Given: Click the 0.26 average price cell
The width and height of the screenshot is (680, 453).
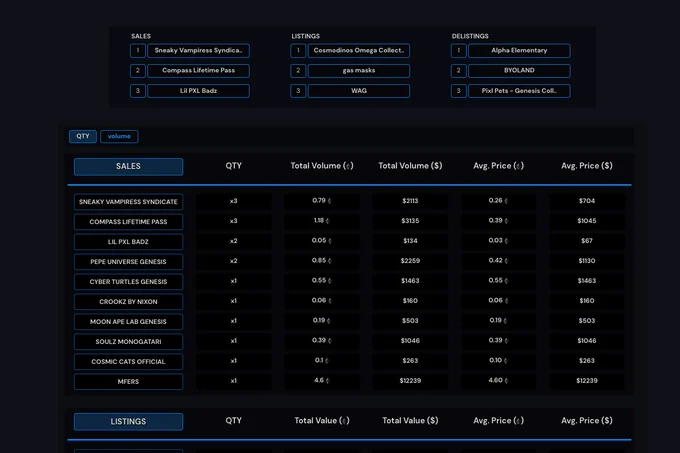Looking at the screenshot, I should (498, 201).
